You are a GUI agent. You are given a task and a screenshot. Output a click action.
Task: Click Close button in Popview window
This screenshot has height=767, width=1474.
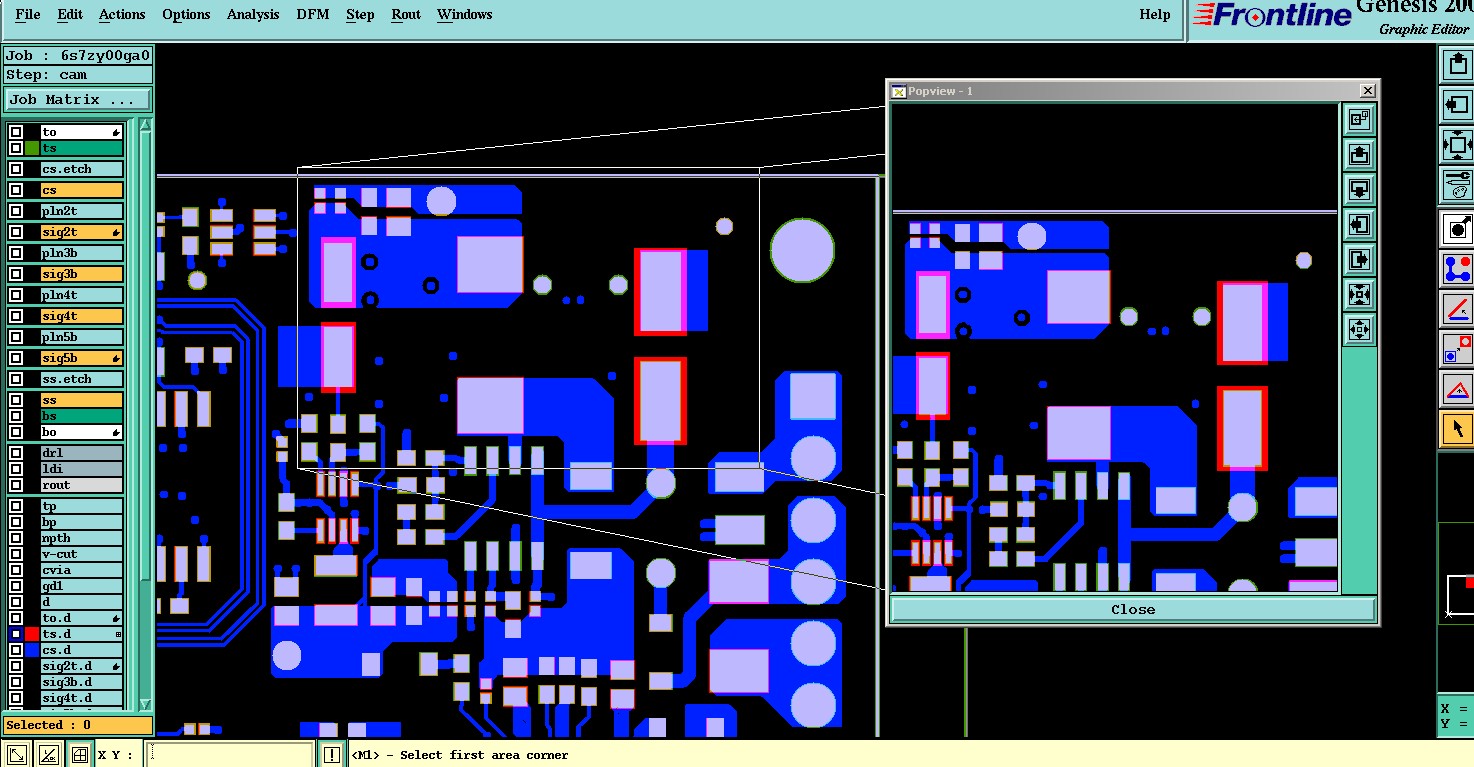click(x=1133, y=609)
